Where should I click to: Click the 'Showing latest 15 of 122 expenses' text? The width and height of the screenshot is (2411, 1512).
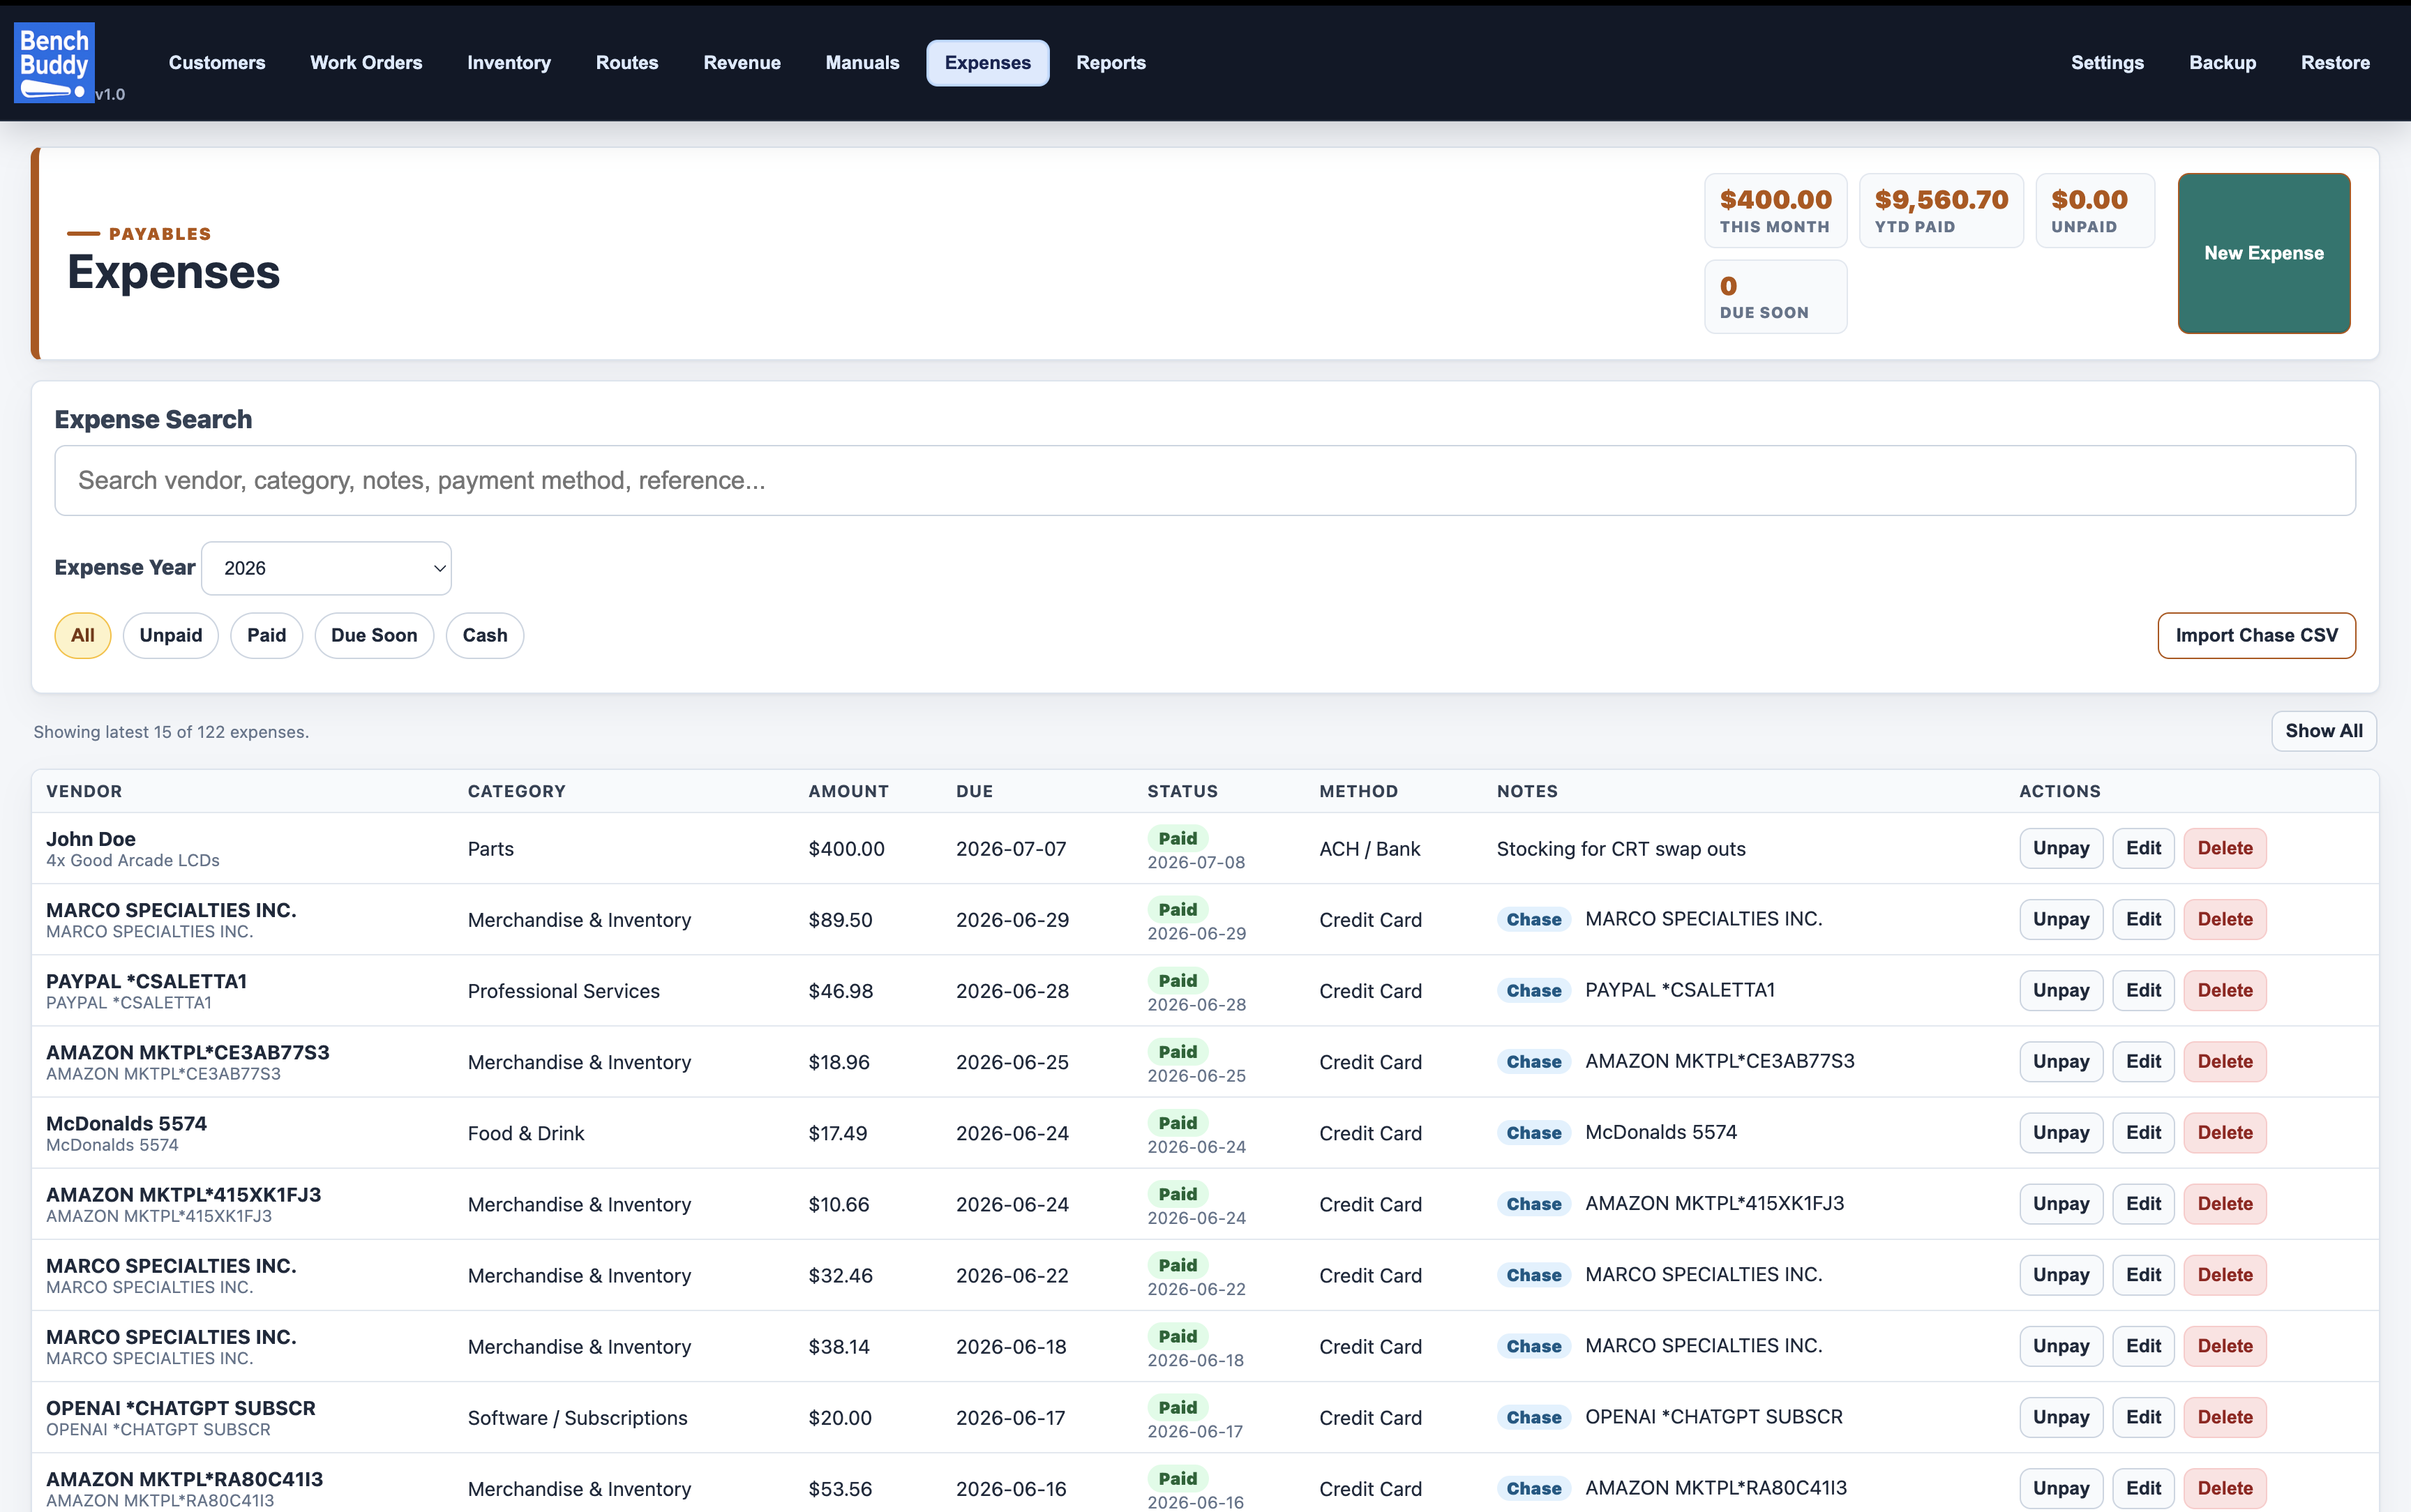171,732
